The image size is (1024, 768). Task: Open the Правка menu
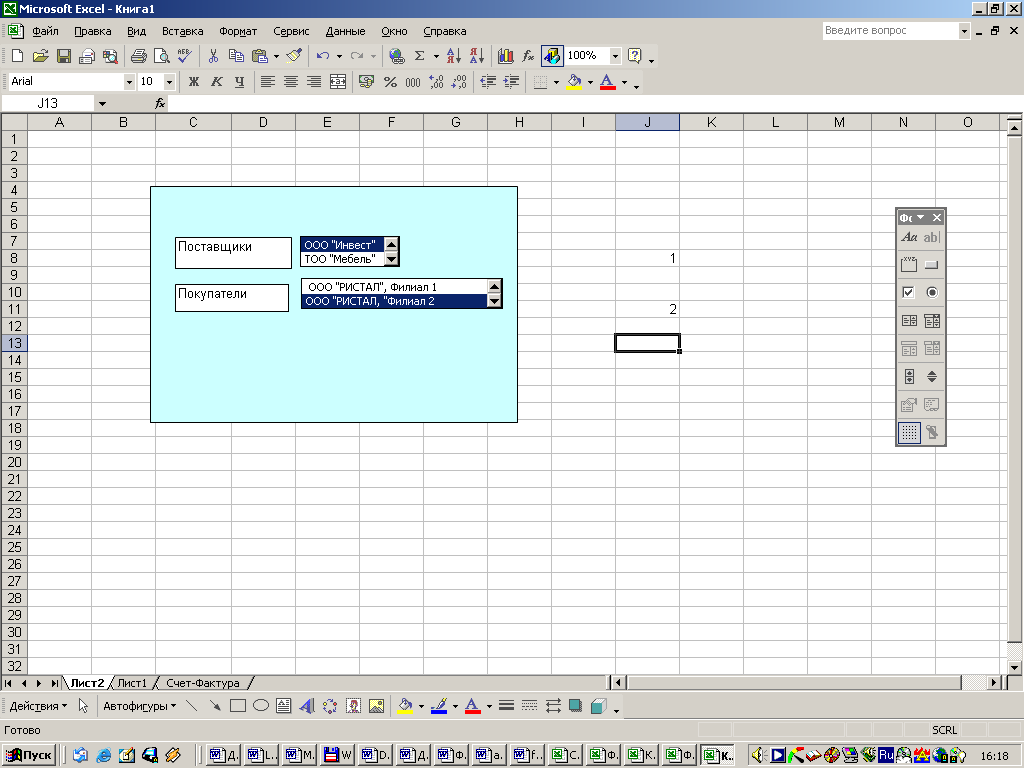tap(92, 31)
